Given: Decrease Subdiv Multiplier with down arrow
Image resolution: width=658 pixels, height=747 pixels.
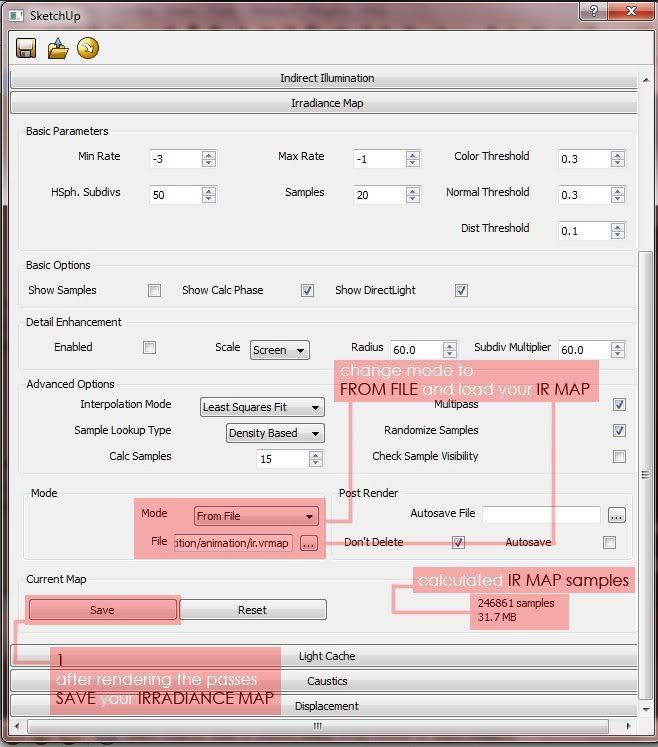Looking at the screenshot, I should point(618,354).
